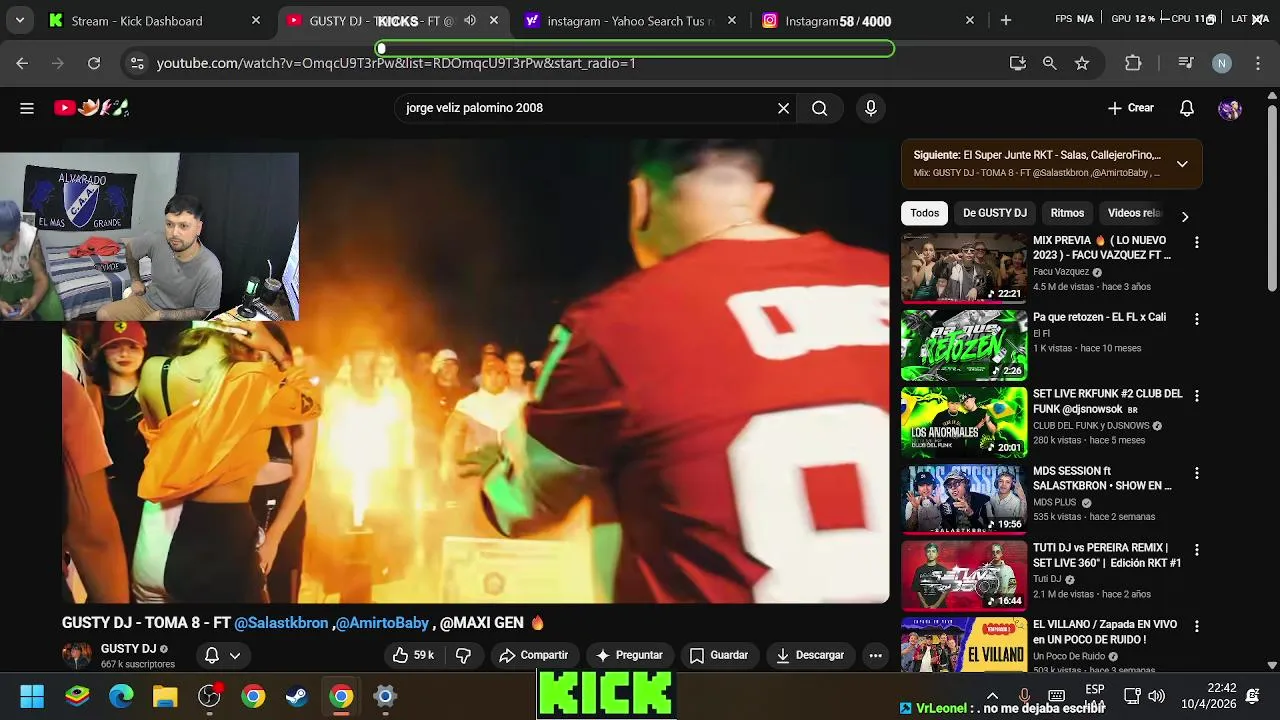Open more actions three-dot button below video
Screen dimensions: 1280x720
(x=875, y=655)
